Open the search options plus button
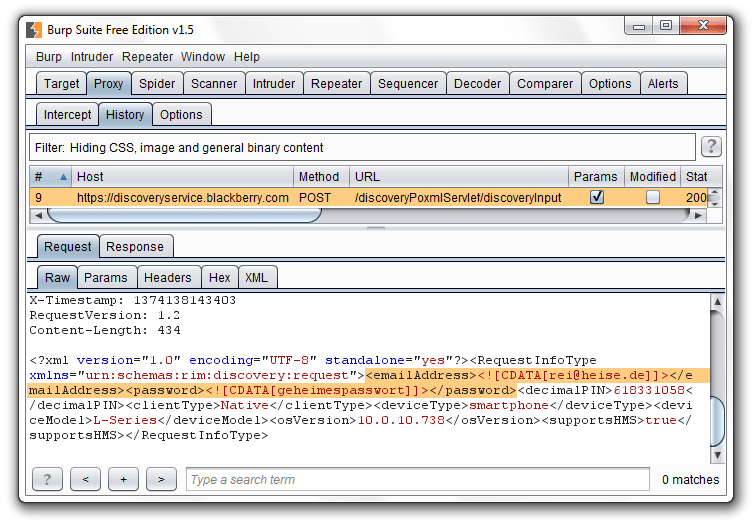The height and width of the screenshot is (525, 753). point(123,479)
